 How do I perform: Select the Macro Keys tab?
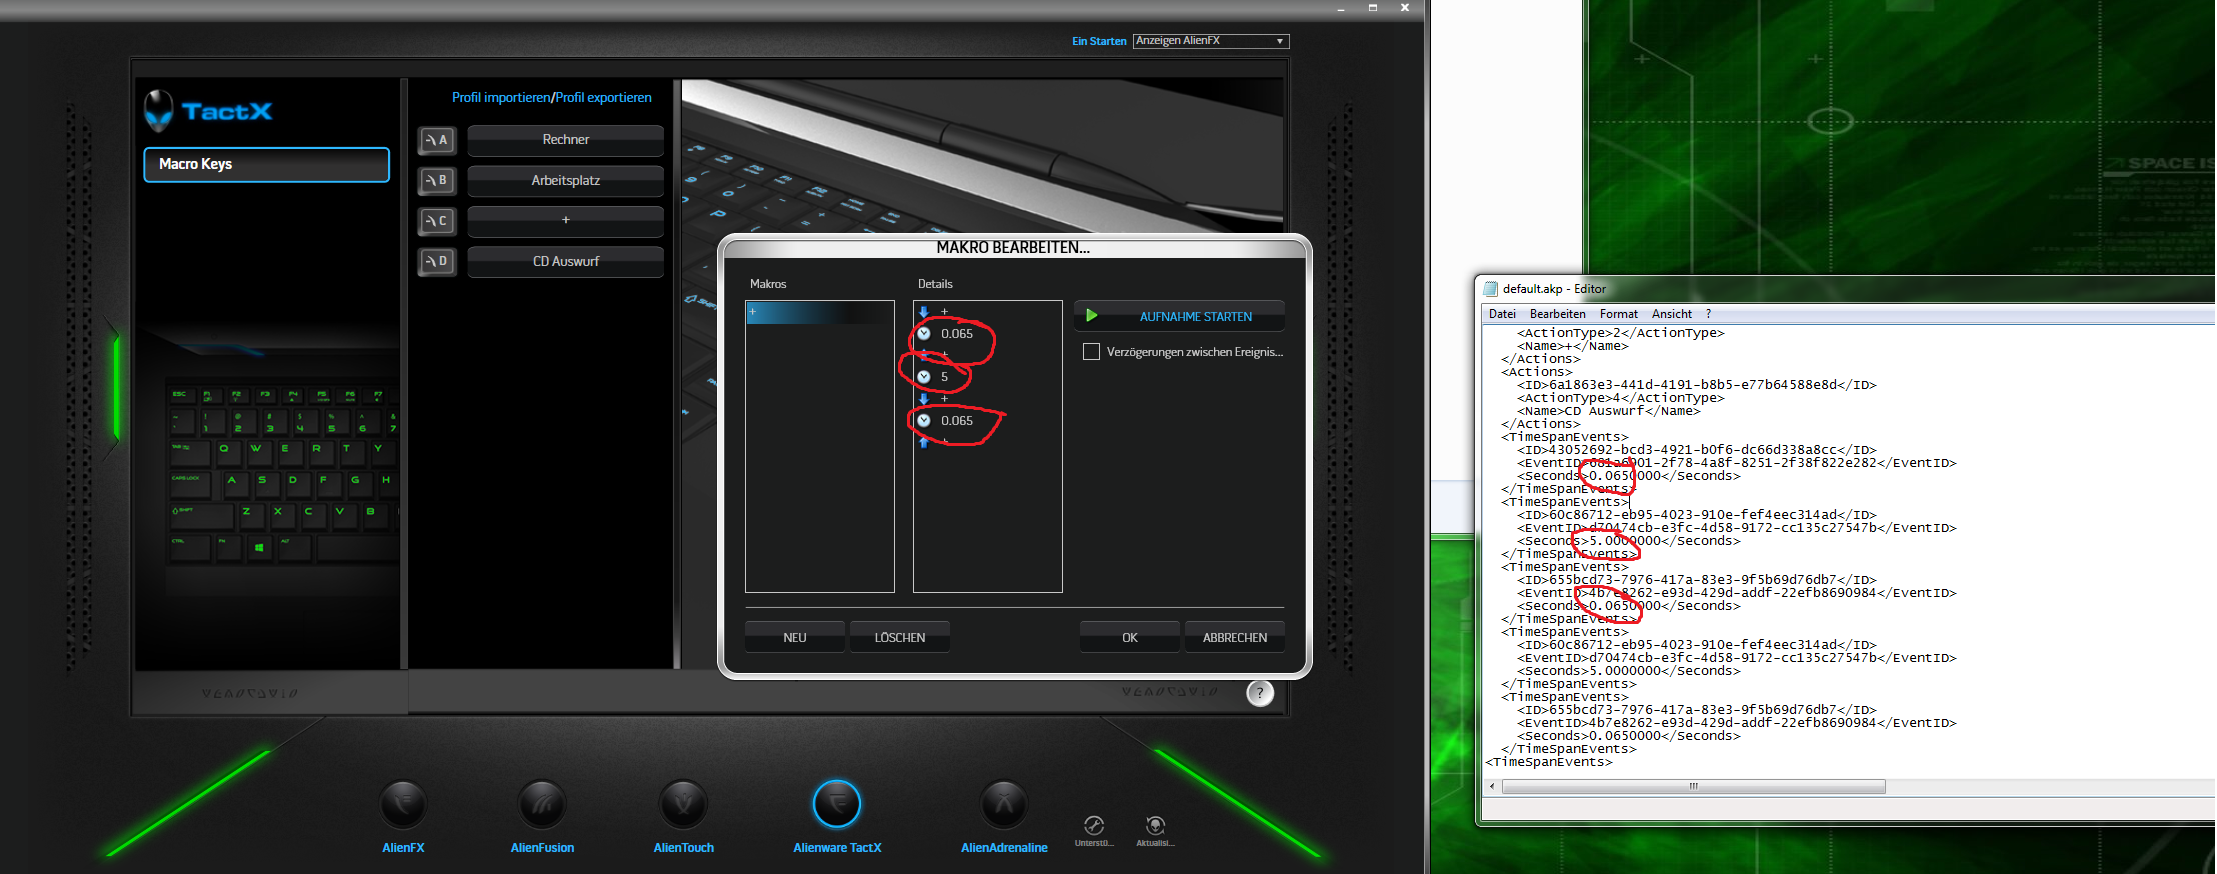click(x=266, y=165)
